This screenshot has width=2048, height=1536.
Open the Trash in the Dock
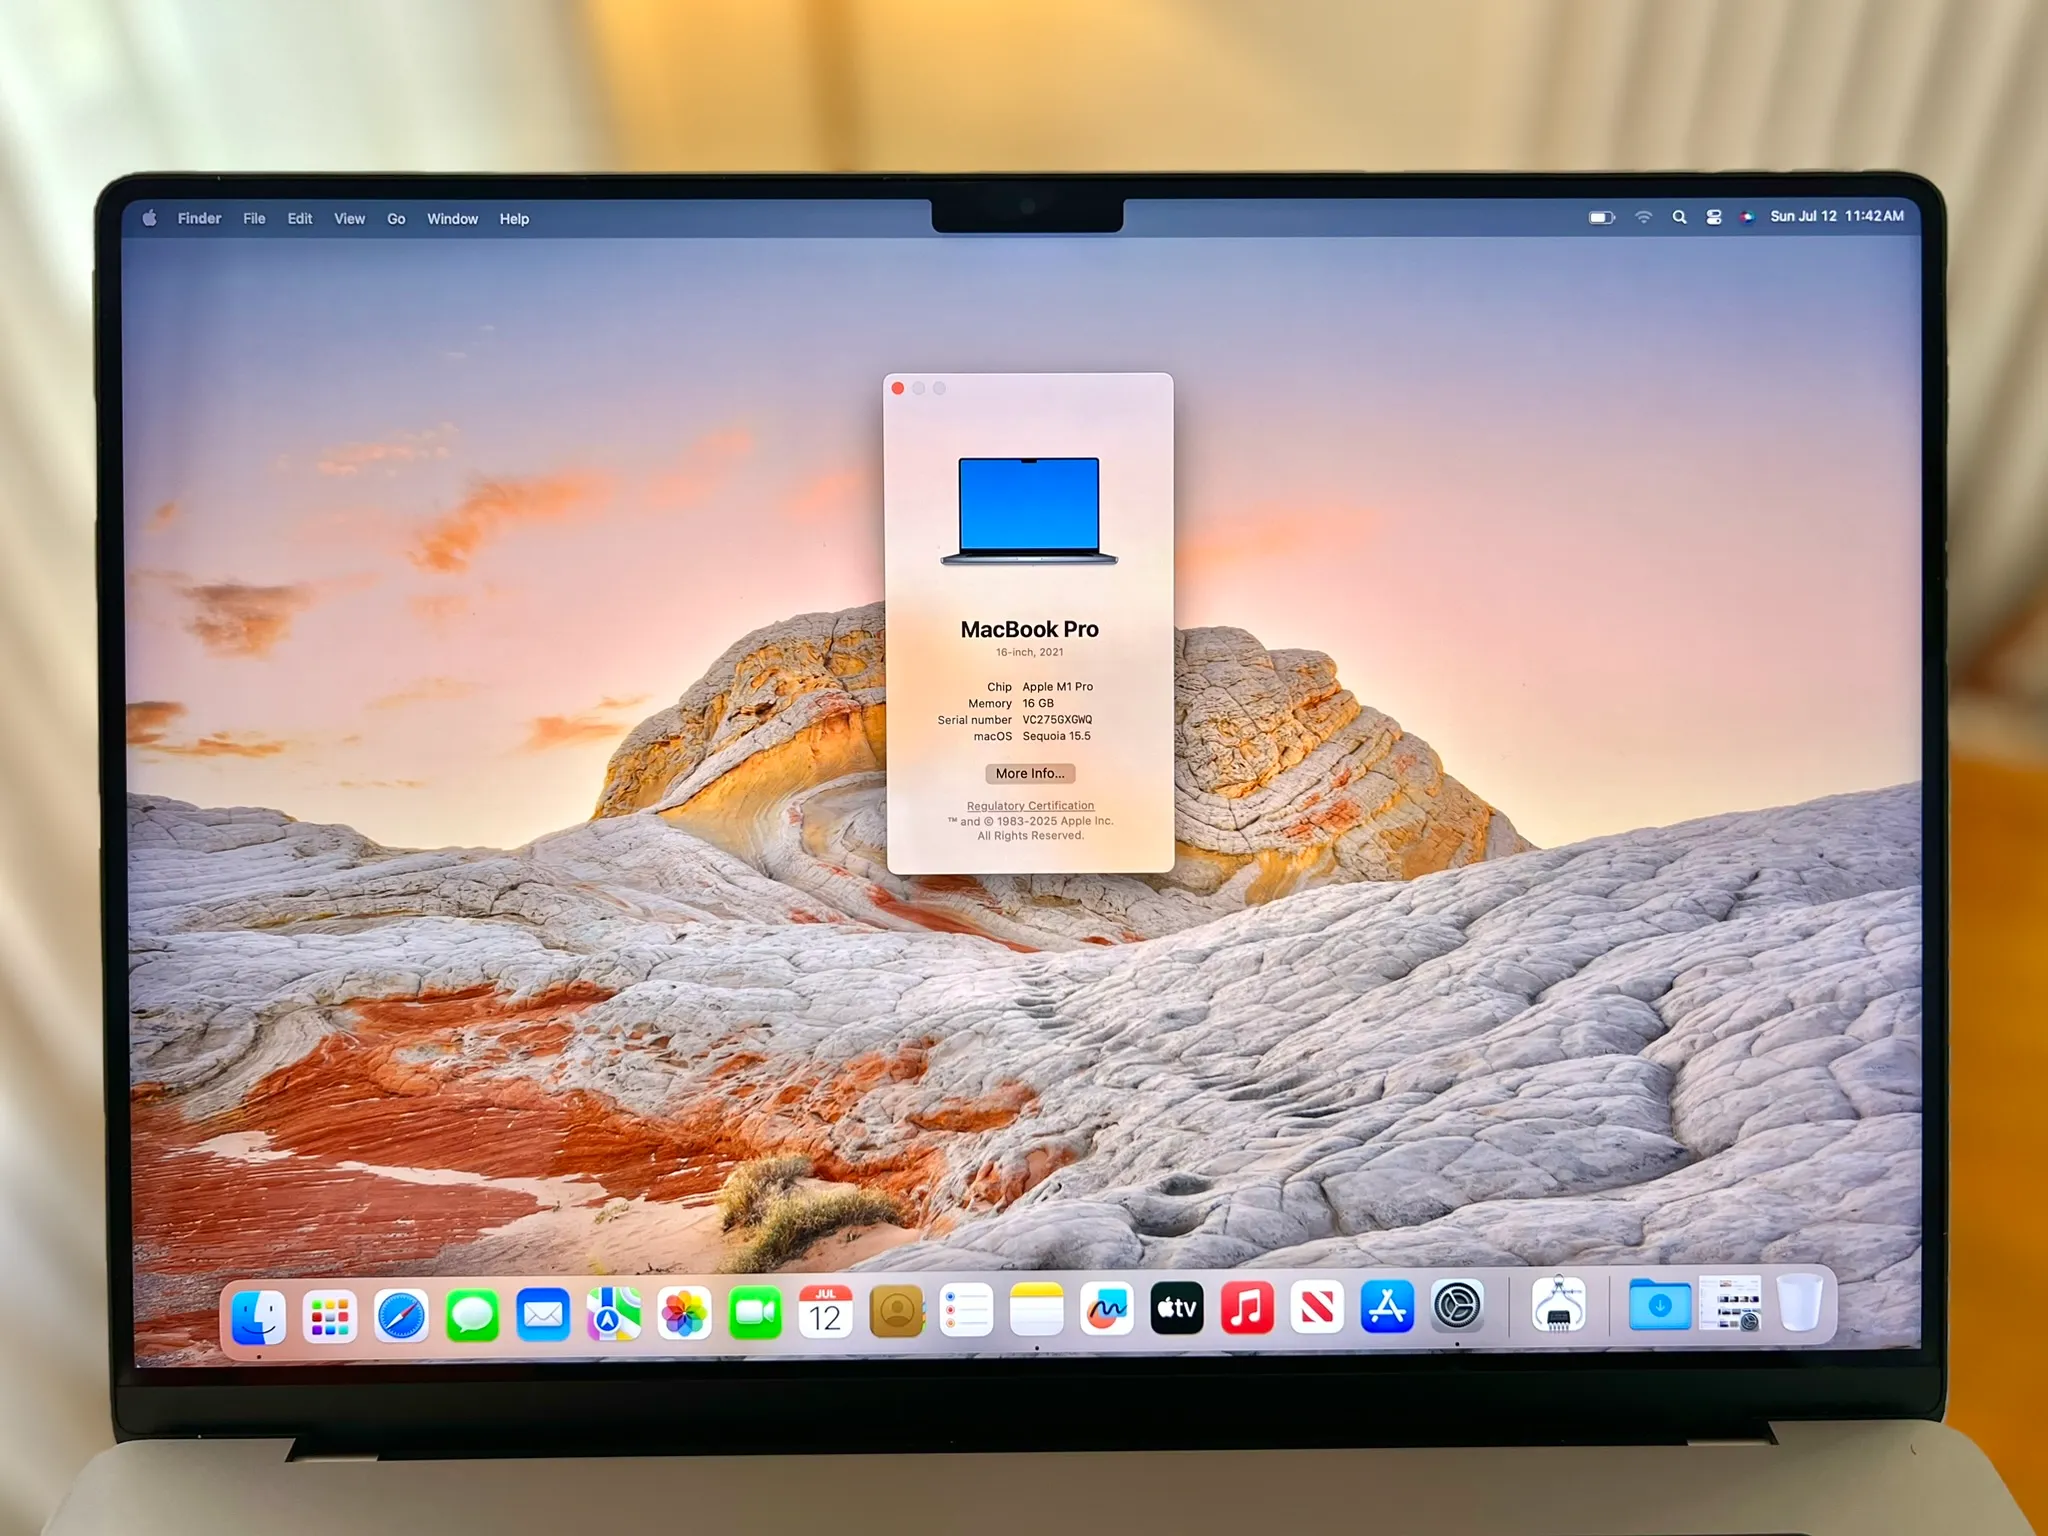coord(1800,1302)
